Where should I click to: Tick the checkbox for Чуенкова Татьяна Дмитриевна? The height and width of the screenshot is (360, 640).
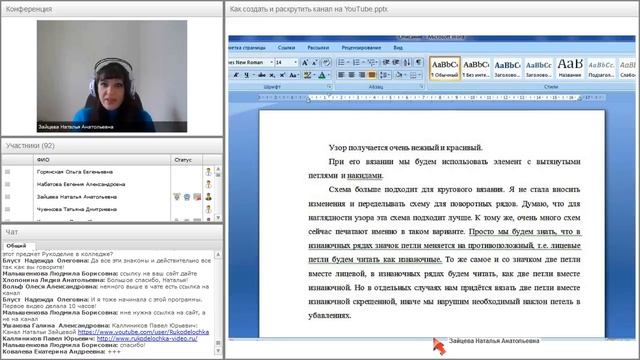coord(7,209)
